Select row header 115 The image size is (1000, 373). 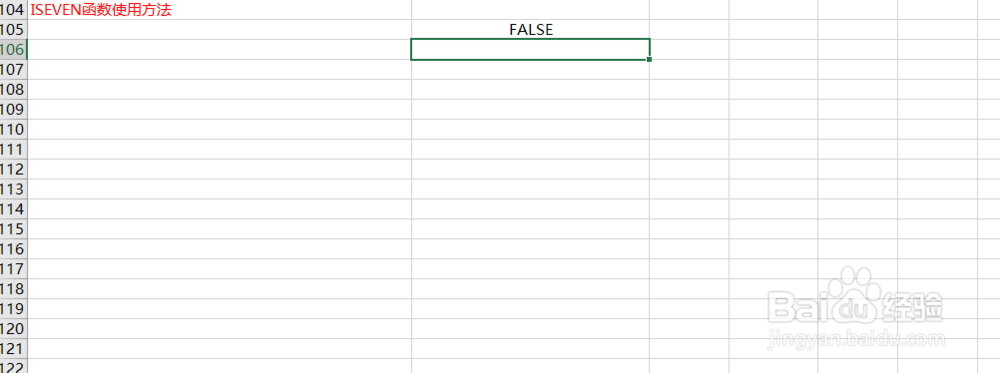tap(13, 229)
